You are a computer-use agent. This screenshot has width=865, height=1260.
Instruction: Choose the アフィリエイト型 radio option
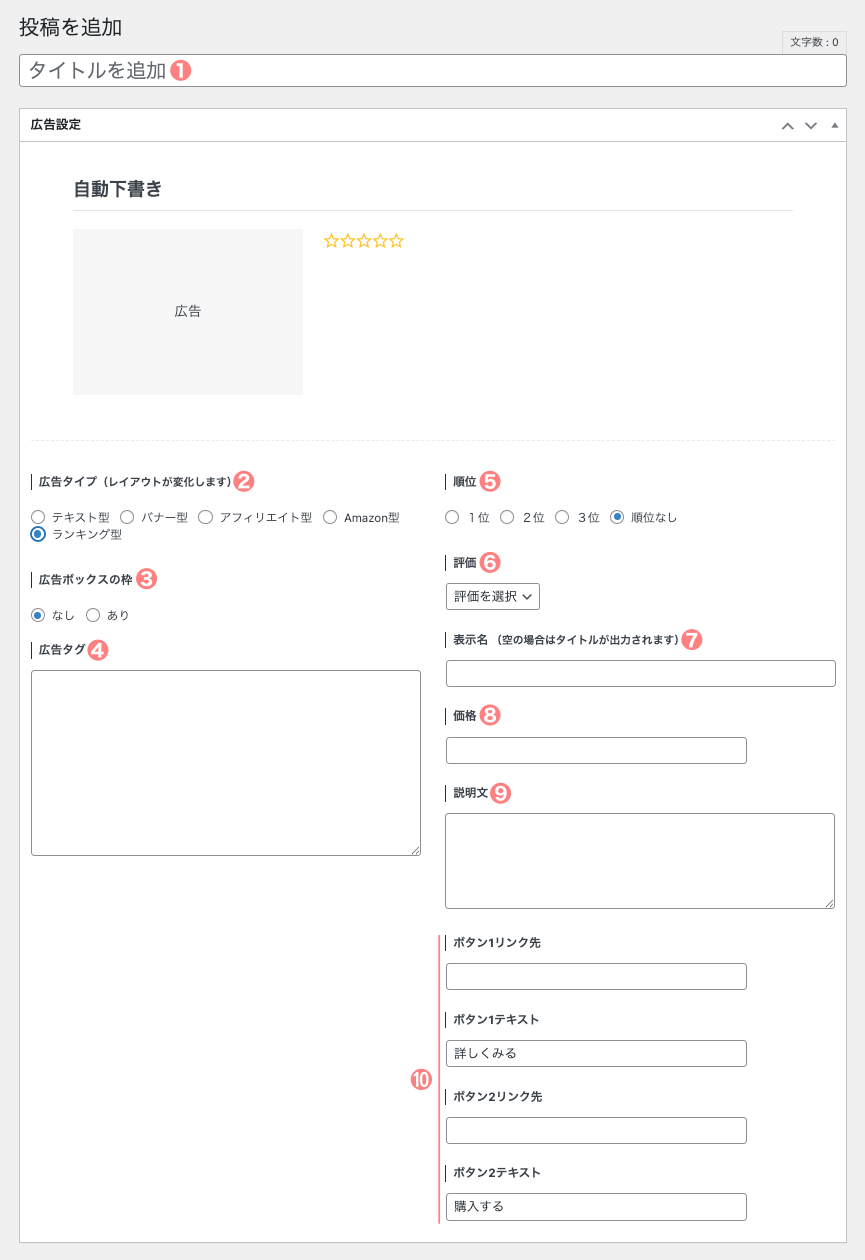(205, 517)
